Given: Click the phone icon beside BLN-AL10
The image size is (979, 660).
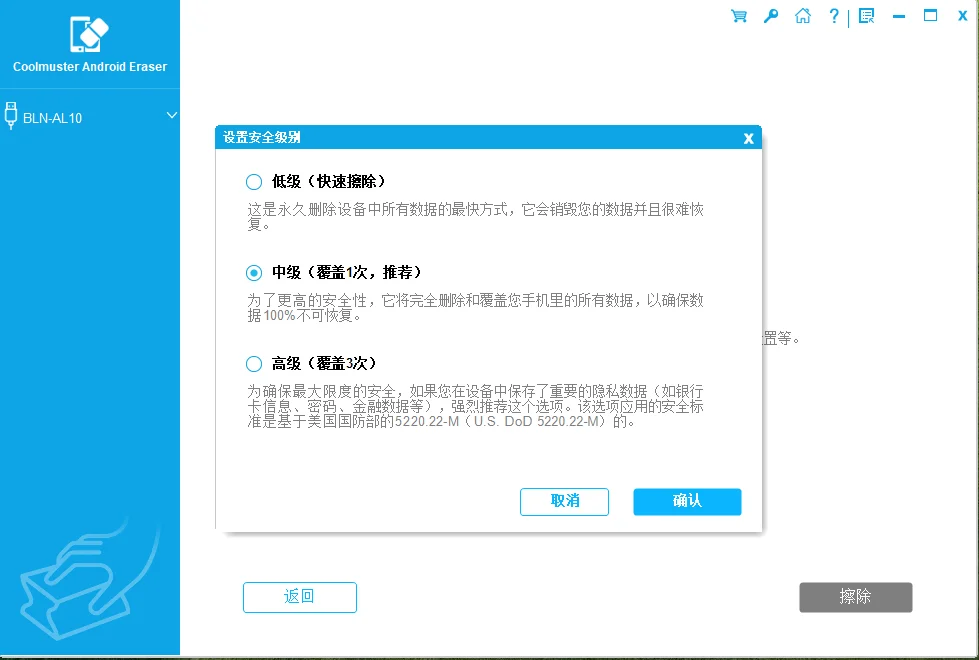Looking at the screenshot, I should (10, 114).
